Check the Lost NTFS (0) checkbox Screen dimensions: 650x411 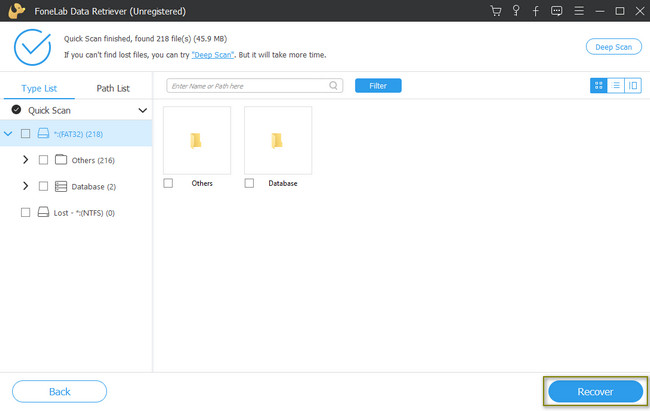(25, 212)
